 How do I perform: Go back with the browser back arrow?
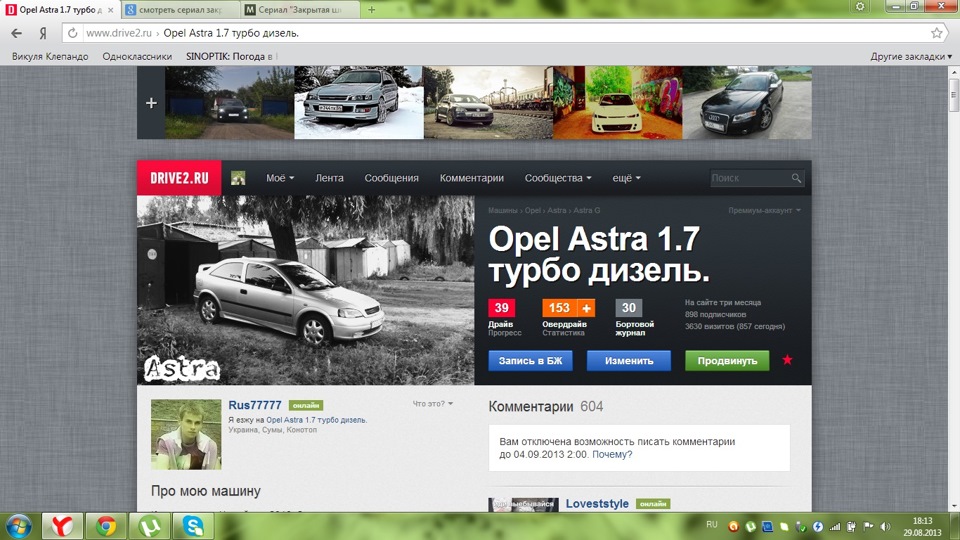tap(17, 33)
